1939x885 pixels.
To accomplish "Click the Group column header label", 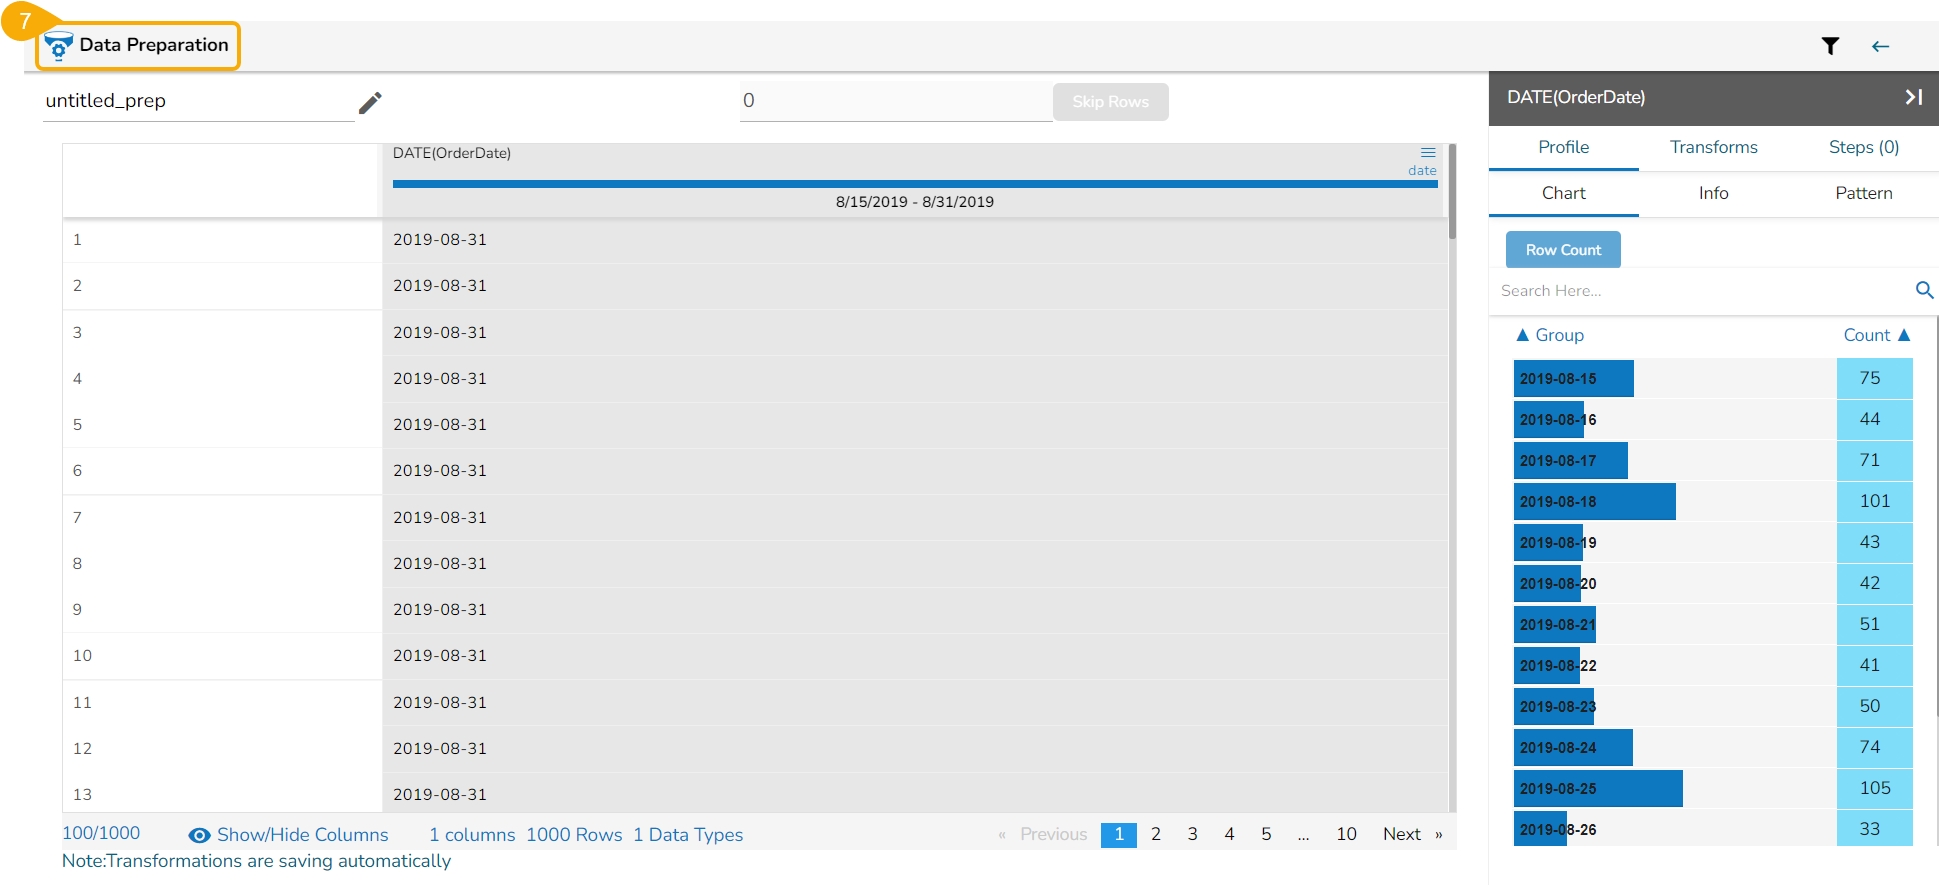I will (x=1560, y=335).
